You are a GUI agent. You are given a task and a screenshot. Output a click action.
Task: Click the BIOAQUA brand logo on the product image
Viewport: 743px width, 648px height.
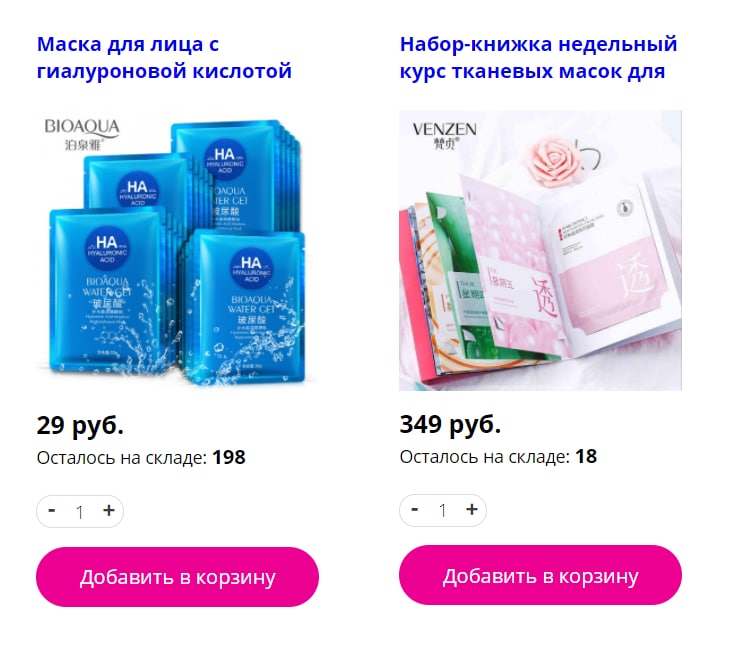point(82,134)
